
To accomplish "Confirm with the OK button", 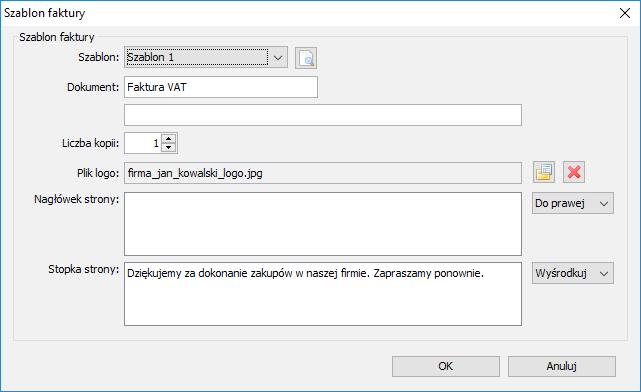I will click(446, 366).
